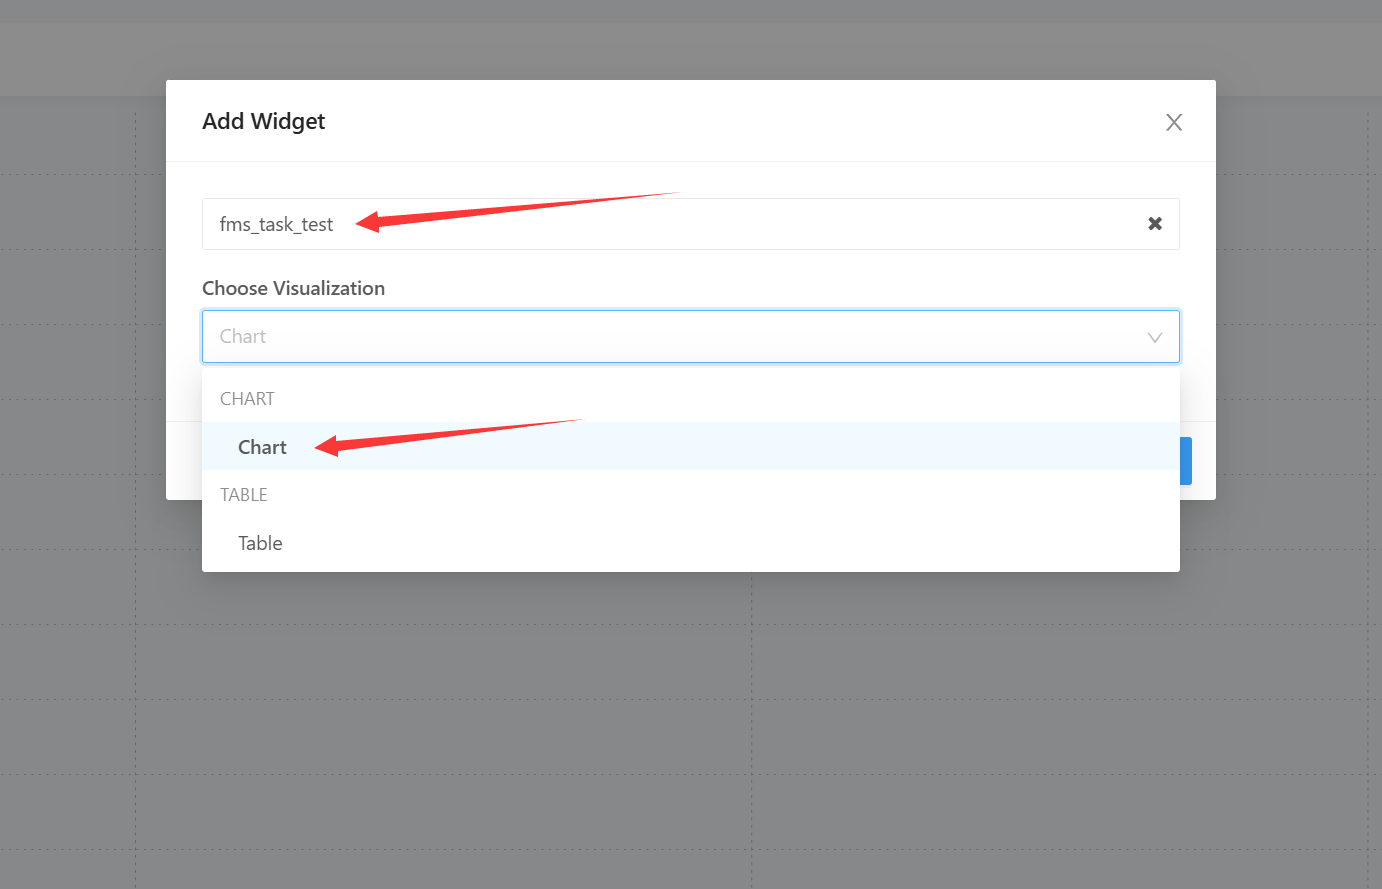Click the Add Widget dialog title

click(264, 122)
